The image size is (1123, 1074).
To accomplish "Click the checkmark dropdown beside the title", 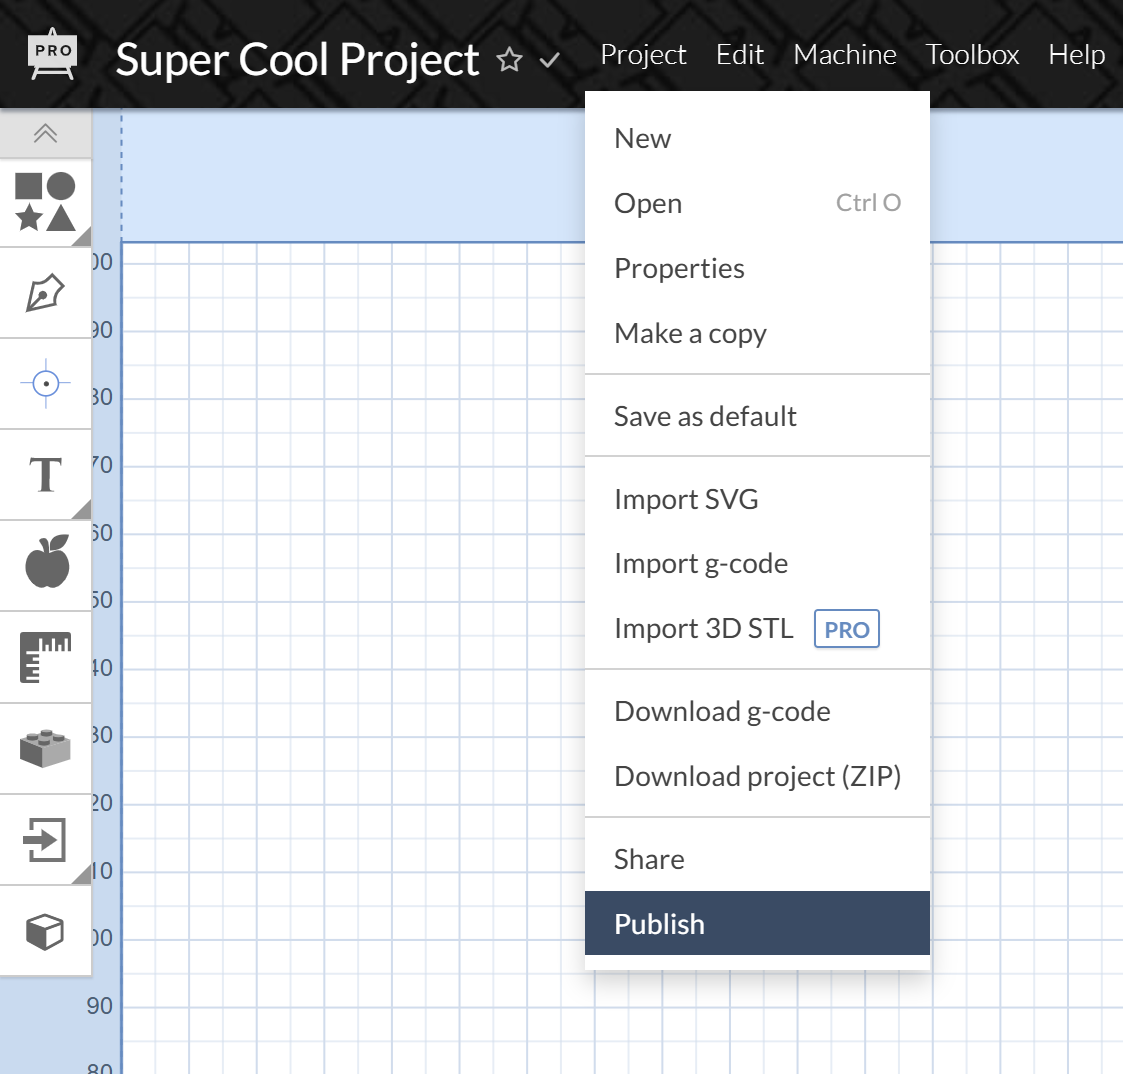I will (549, 60).
